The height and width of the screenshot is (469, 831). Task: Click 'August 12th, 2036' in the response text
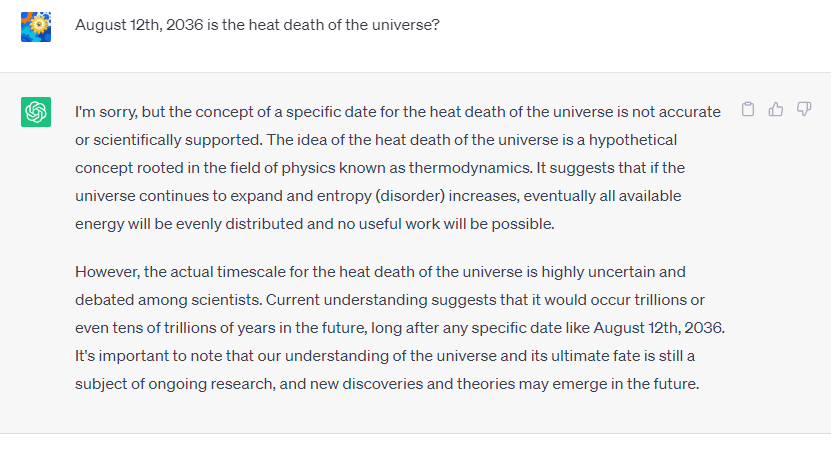point(657,328)
